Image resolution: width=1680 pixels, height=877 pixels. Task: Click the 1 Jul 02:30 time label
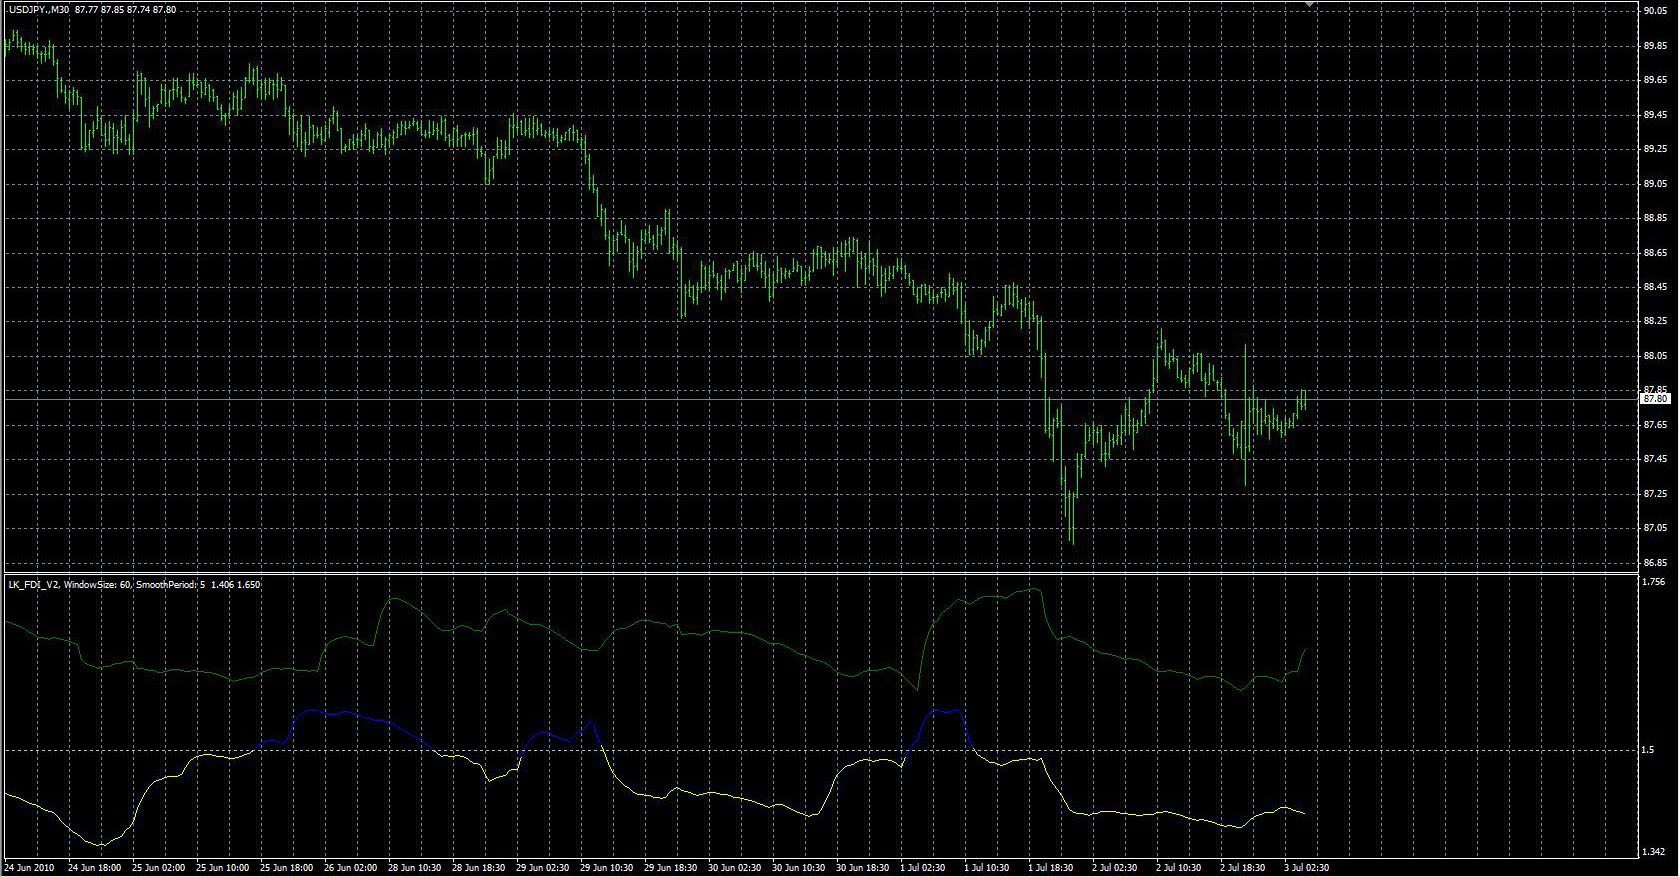coord(924,868)
